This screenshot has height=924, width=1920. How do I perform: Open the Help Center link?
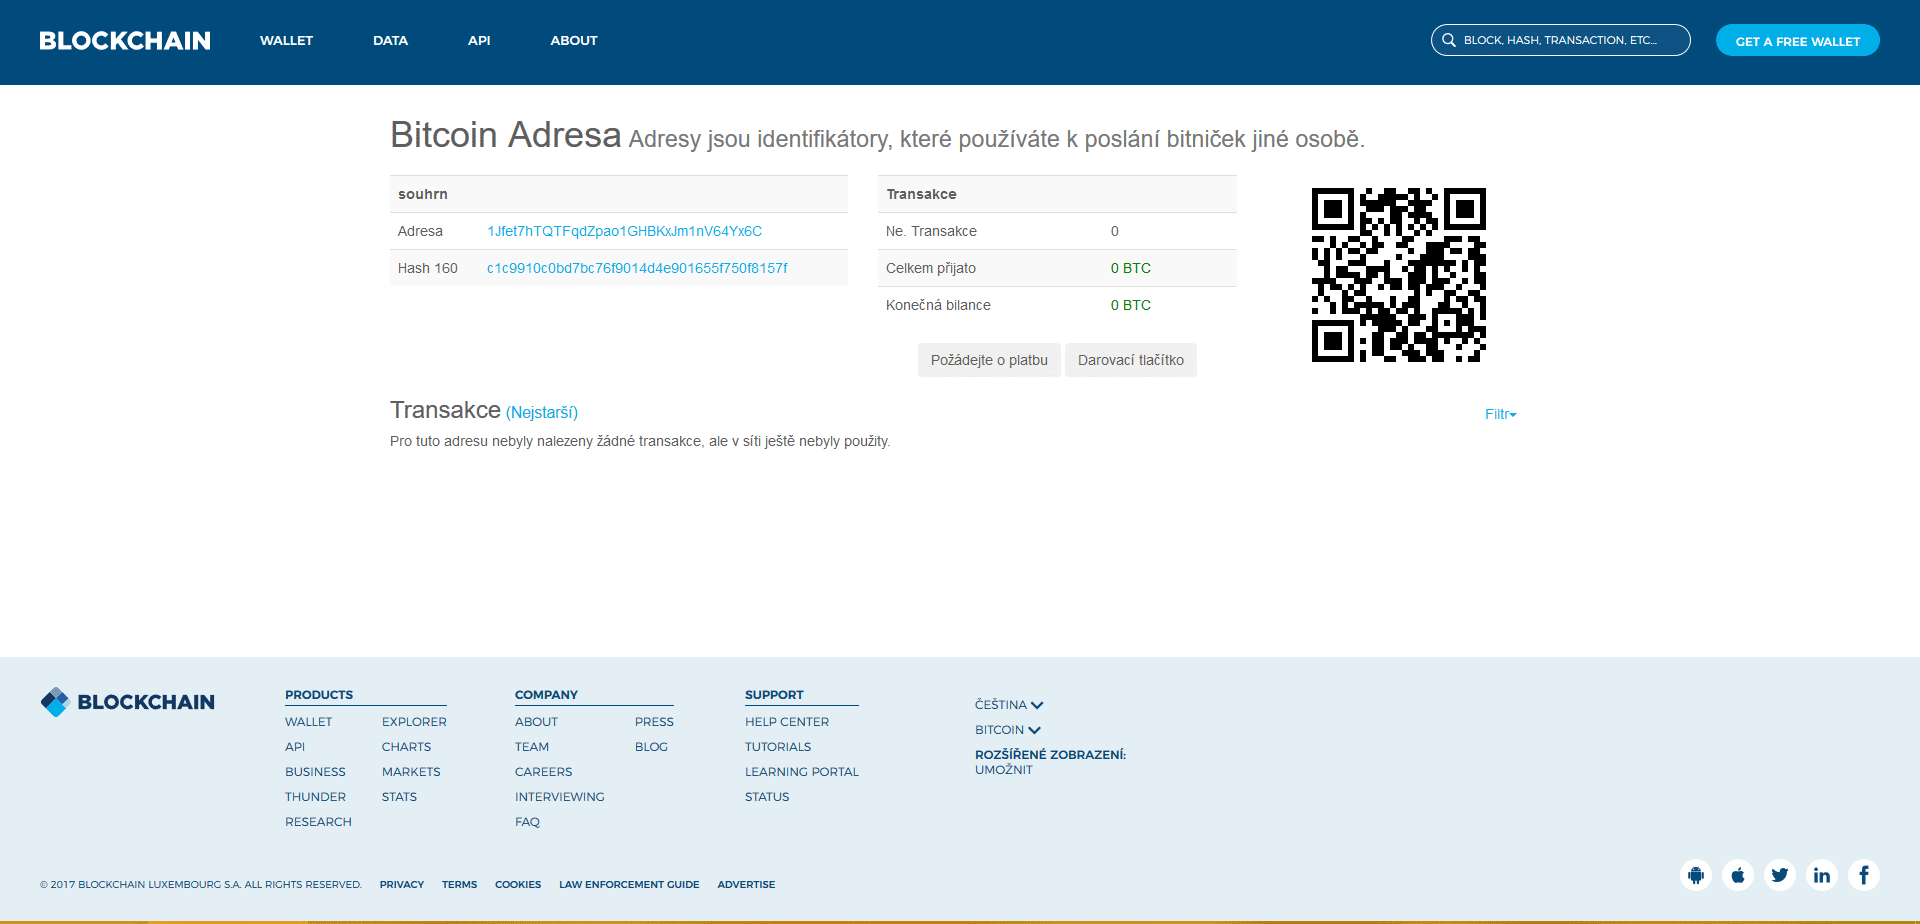[x=787, y=722]
